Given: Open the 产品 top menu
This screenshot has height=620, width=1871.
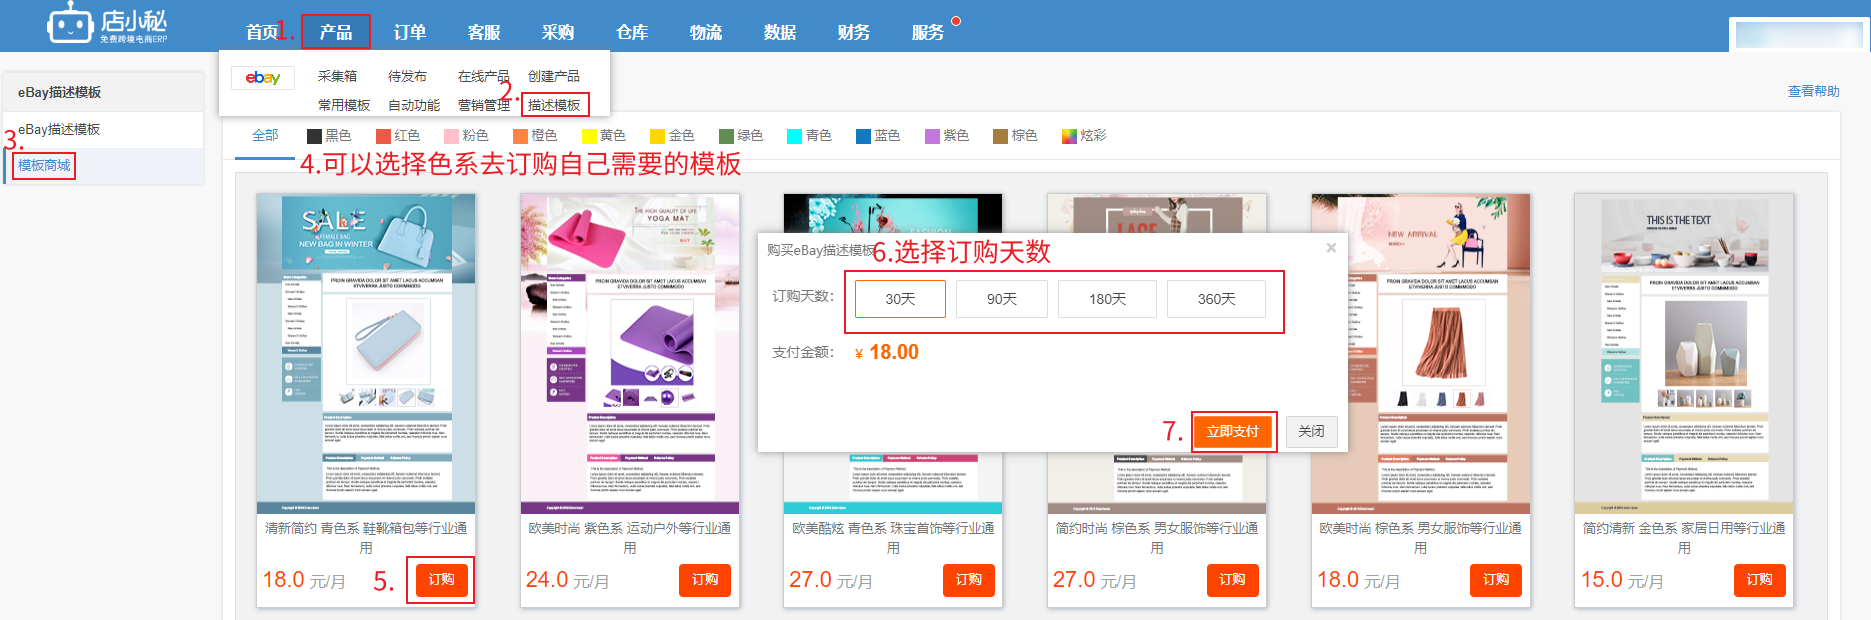Looking at the screenshot, I should point(336,32).
